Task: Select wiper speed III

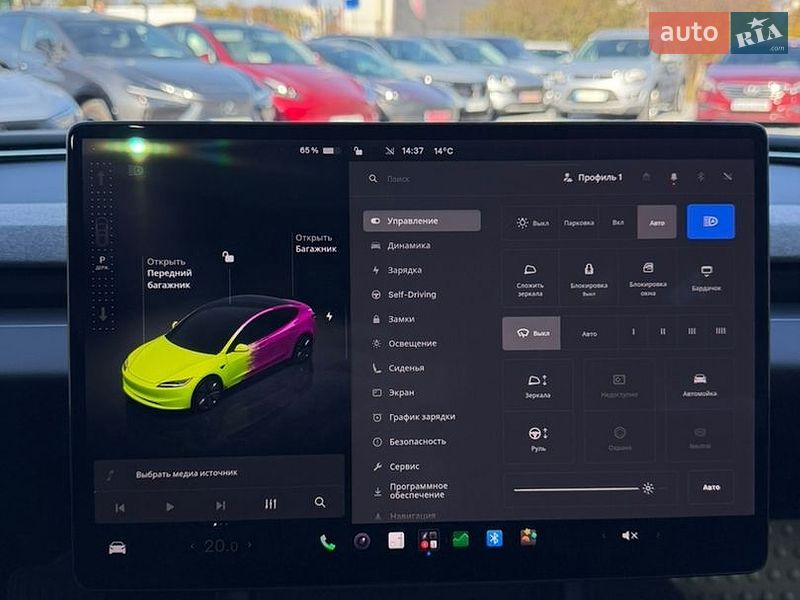Action: [x=691, y=331]
